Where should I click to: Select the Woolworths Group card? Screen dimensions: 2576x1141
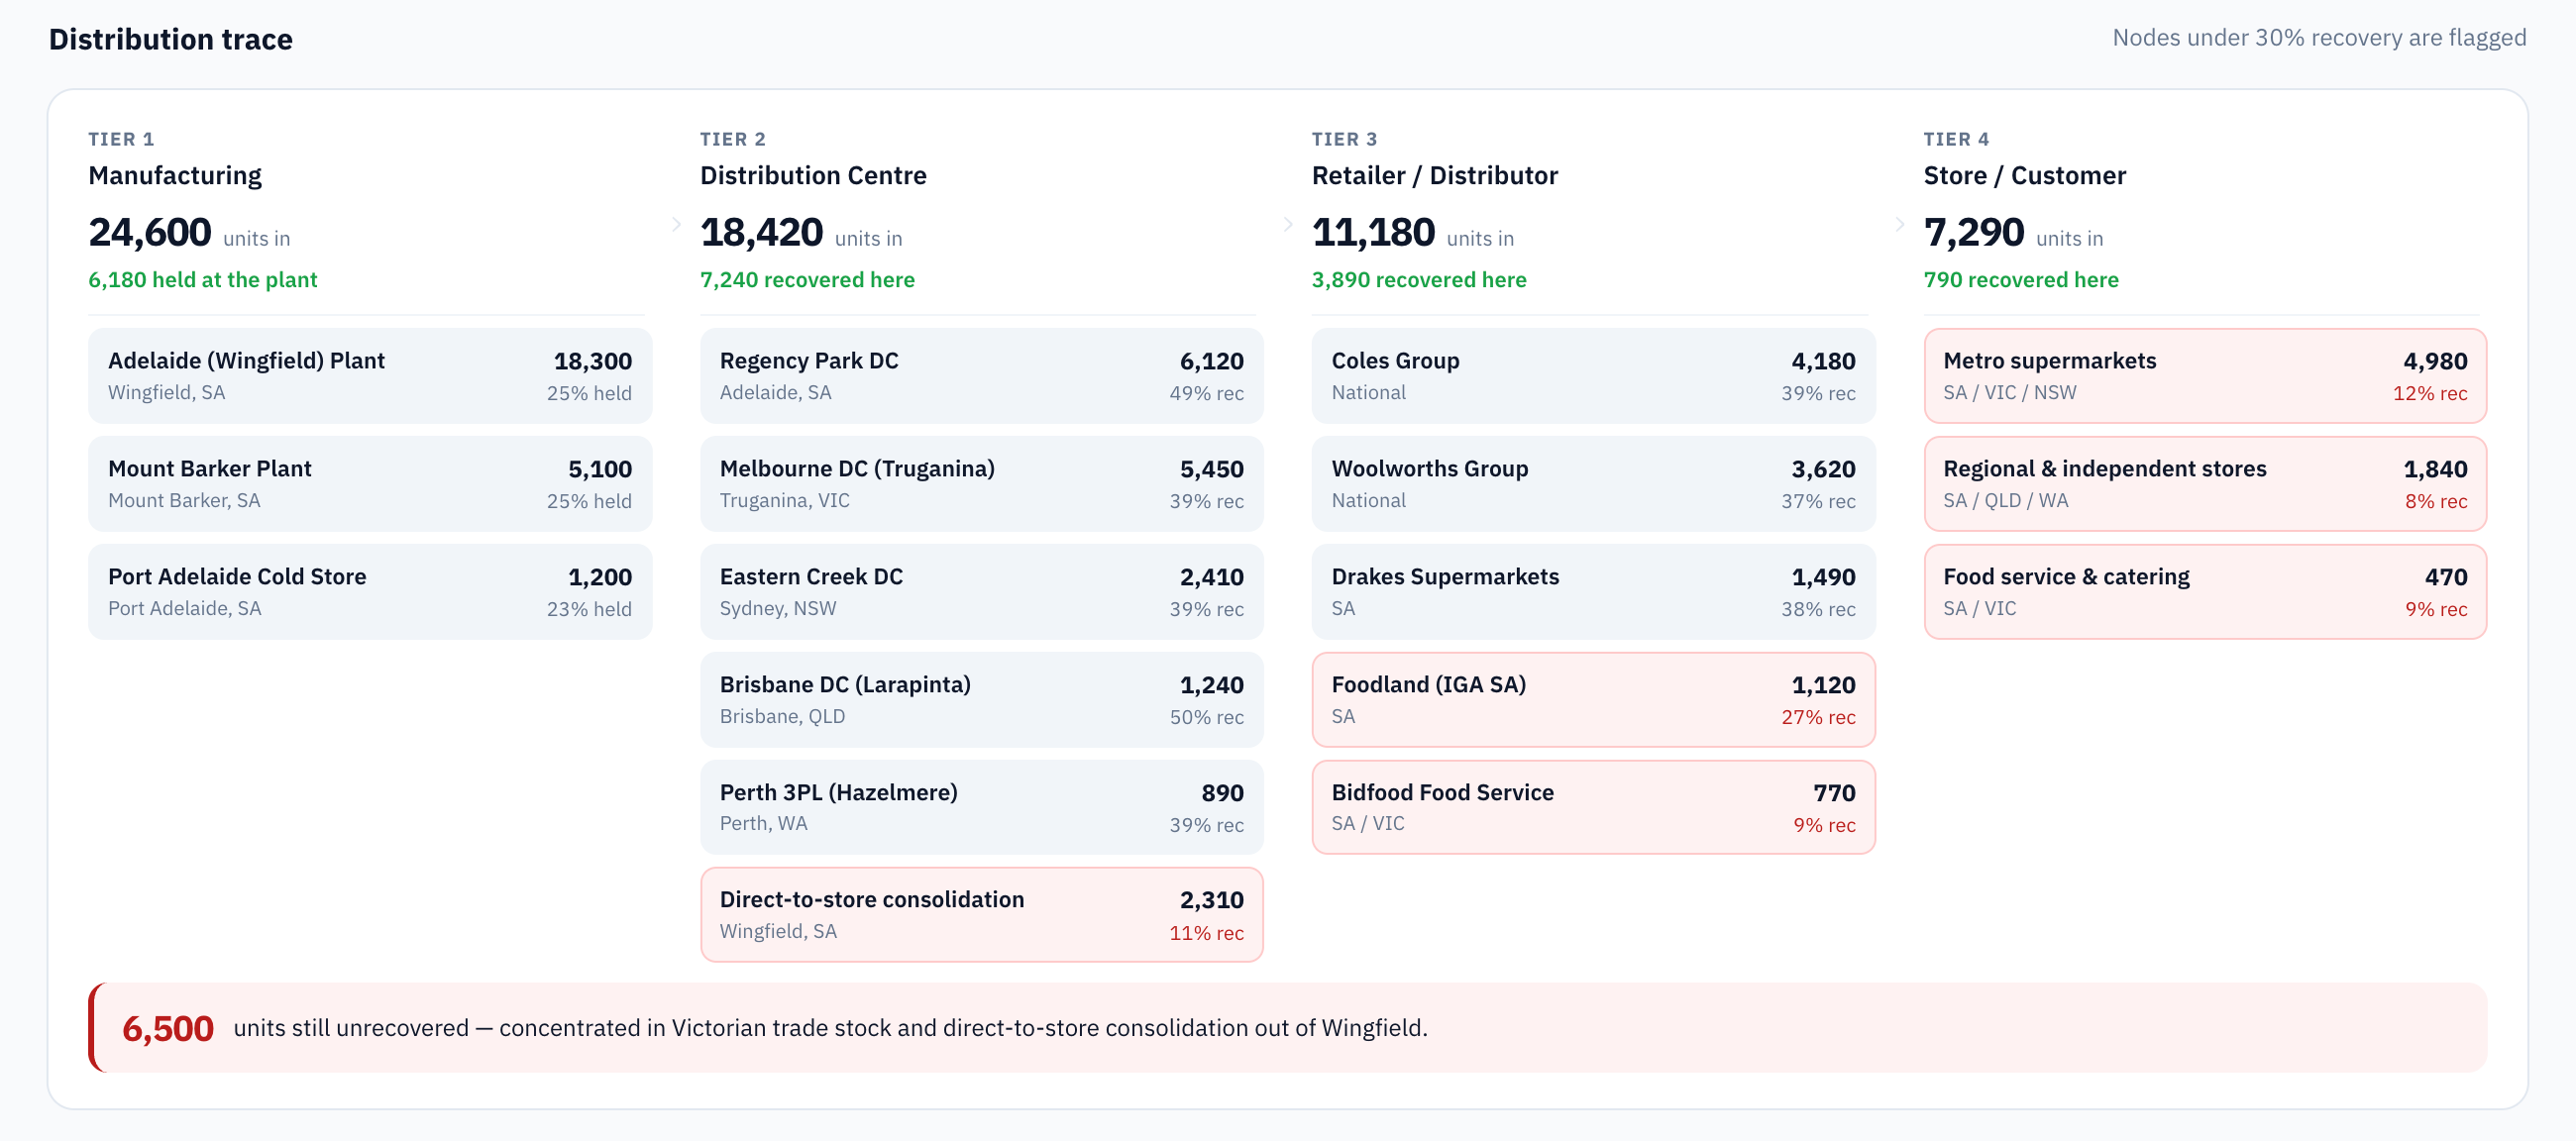(x=1594, y=484)
